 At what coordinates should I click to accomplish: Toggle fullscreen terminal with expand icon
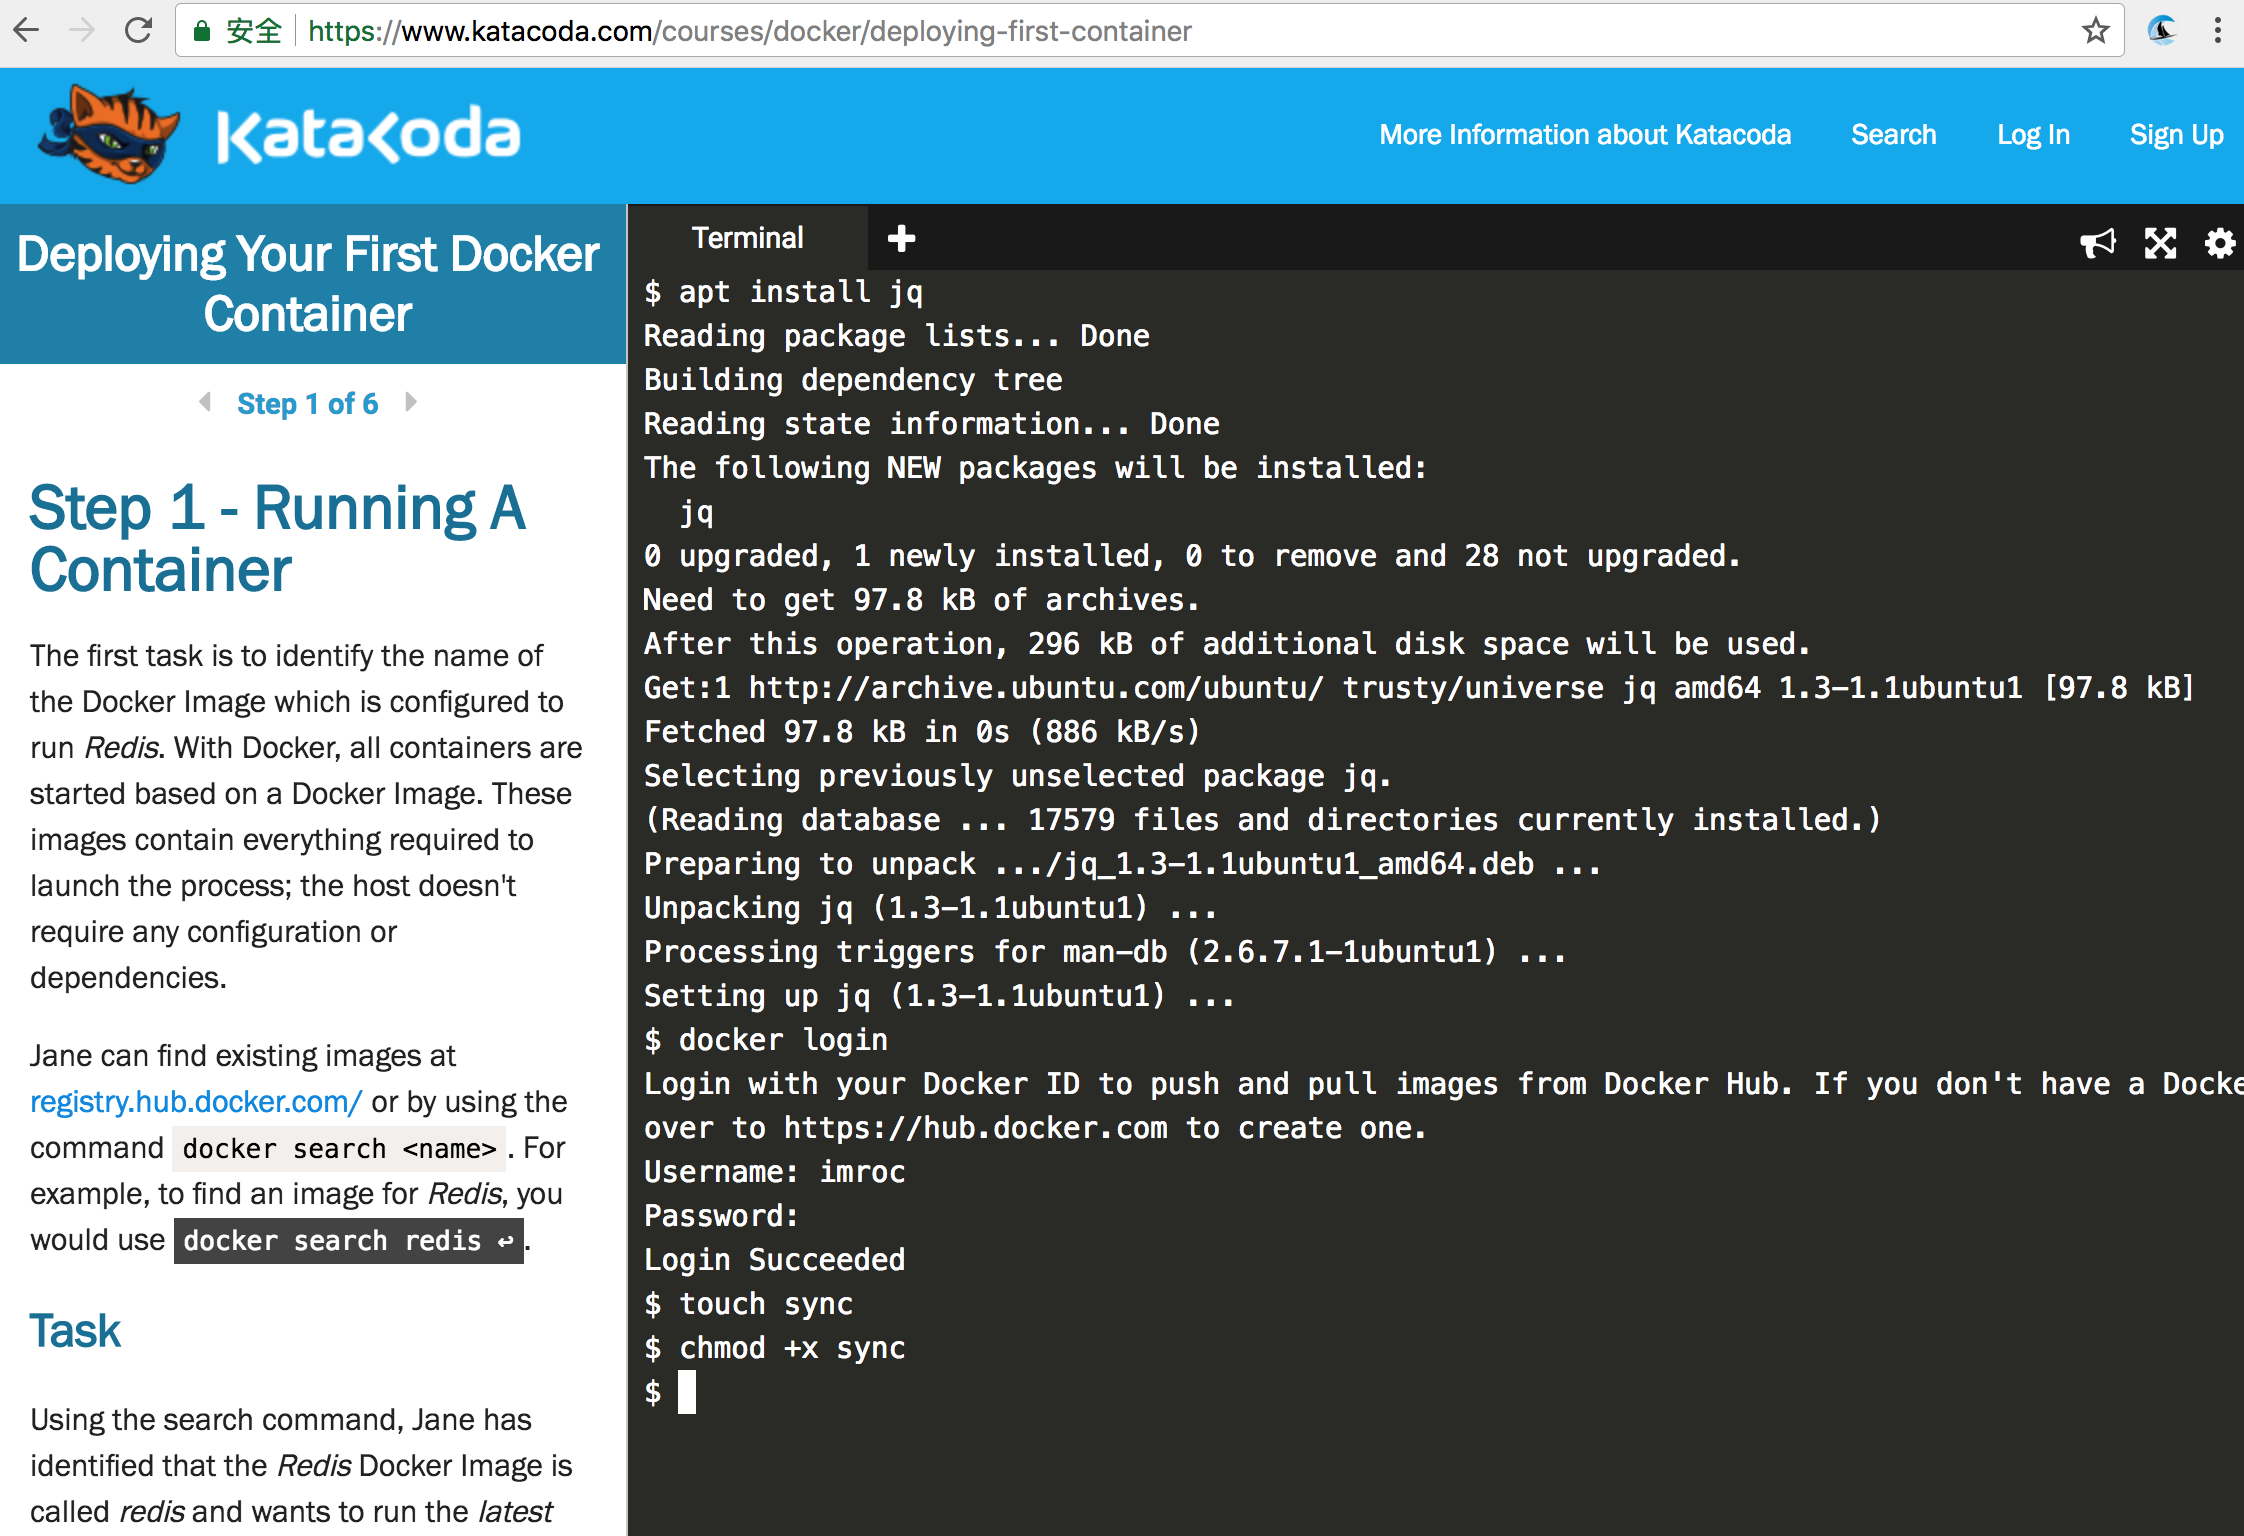click(x=2160, y=242)
